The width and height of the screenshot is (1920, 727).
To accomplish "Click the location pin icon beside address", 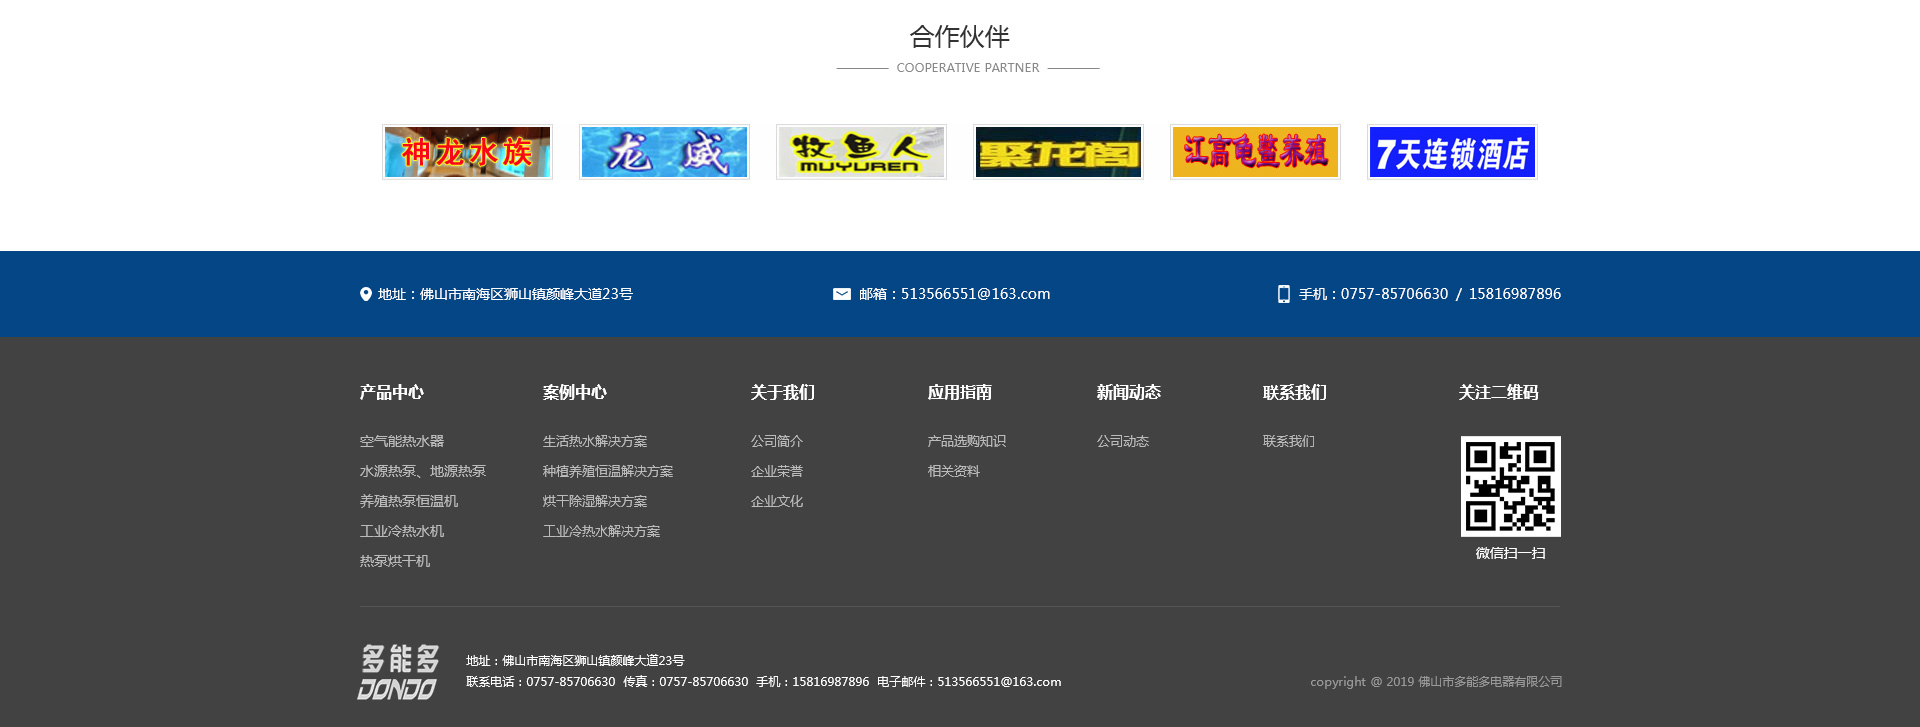I will [366, 294].
